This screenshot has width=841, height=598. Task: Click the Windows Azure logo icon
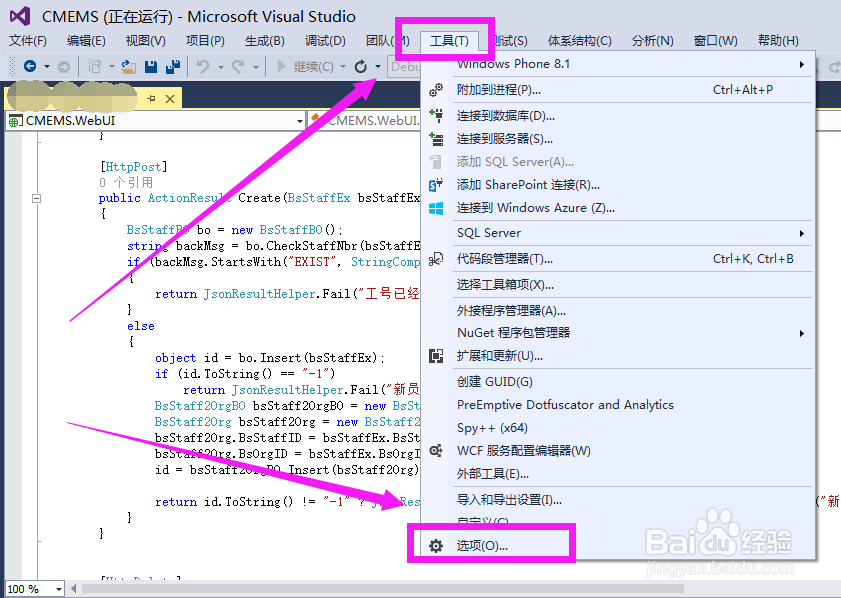pyautogui.click(x=436, y=208)
